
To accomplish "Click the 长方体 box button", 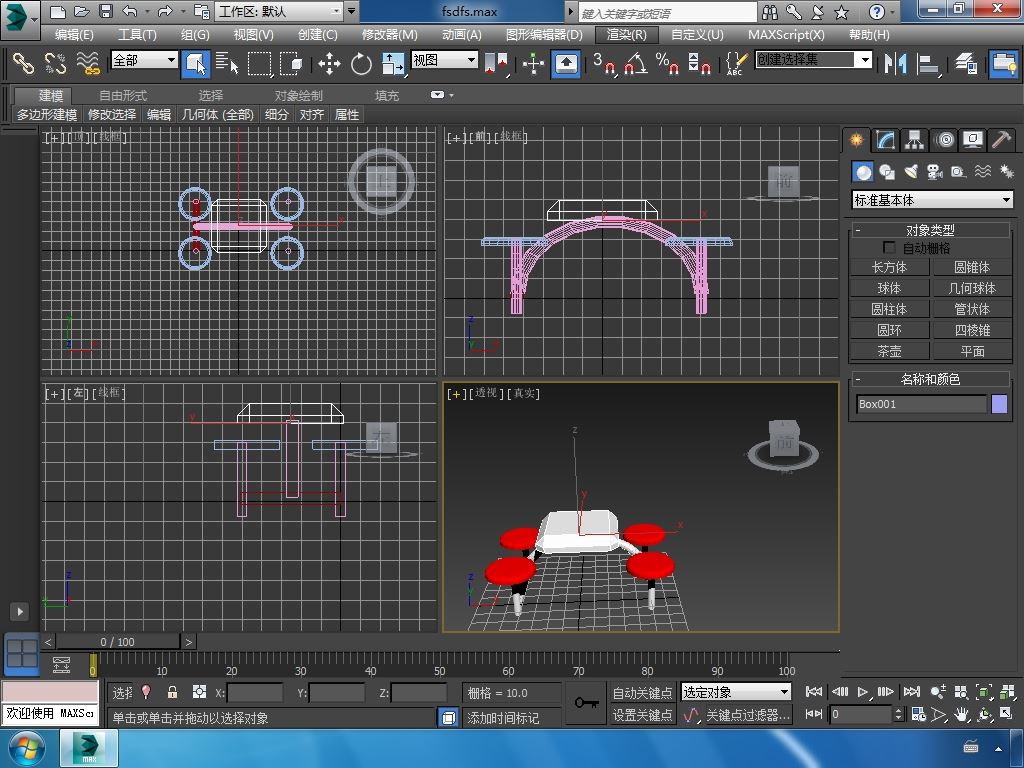I will [x=889, y=267].
